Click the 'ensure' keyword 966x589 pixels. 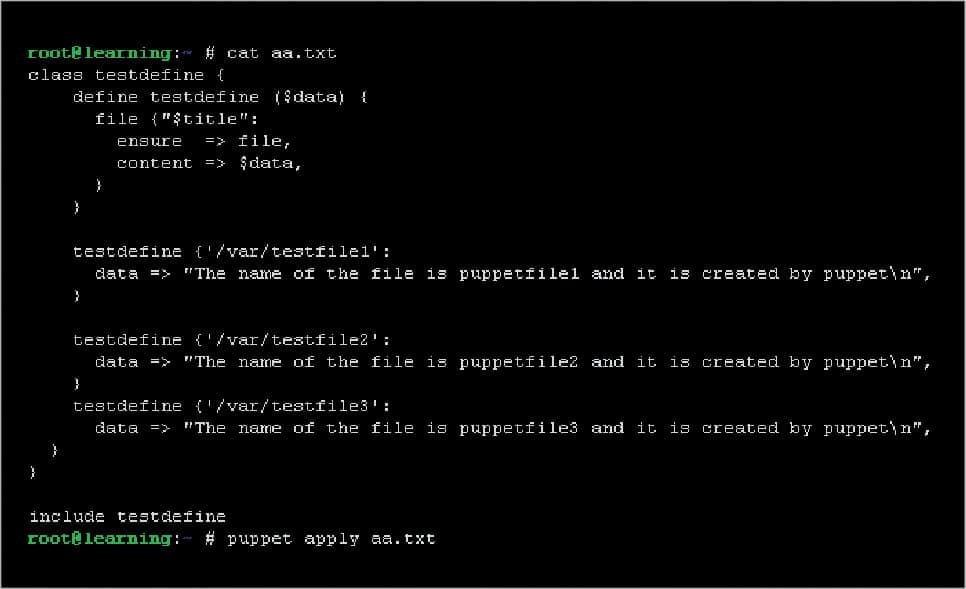click(149, 141)
